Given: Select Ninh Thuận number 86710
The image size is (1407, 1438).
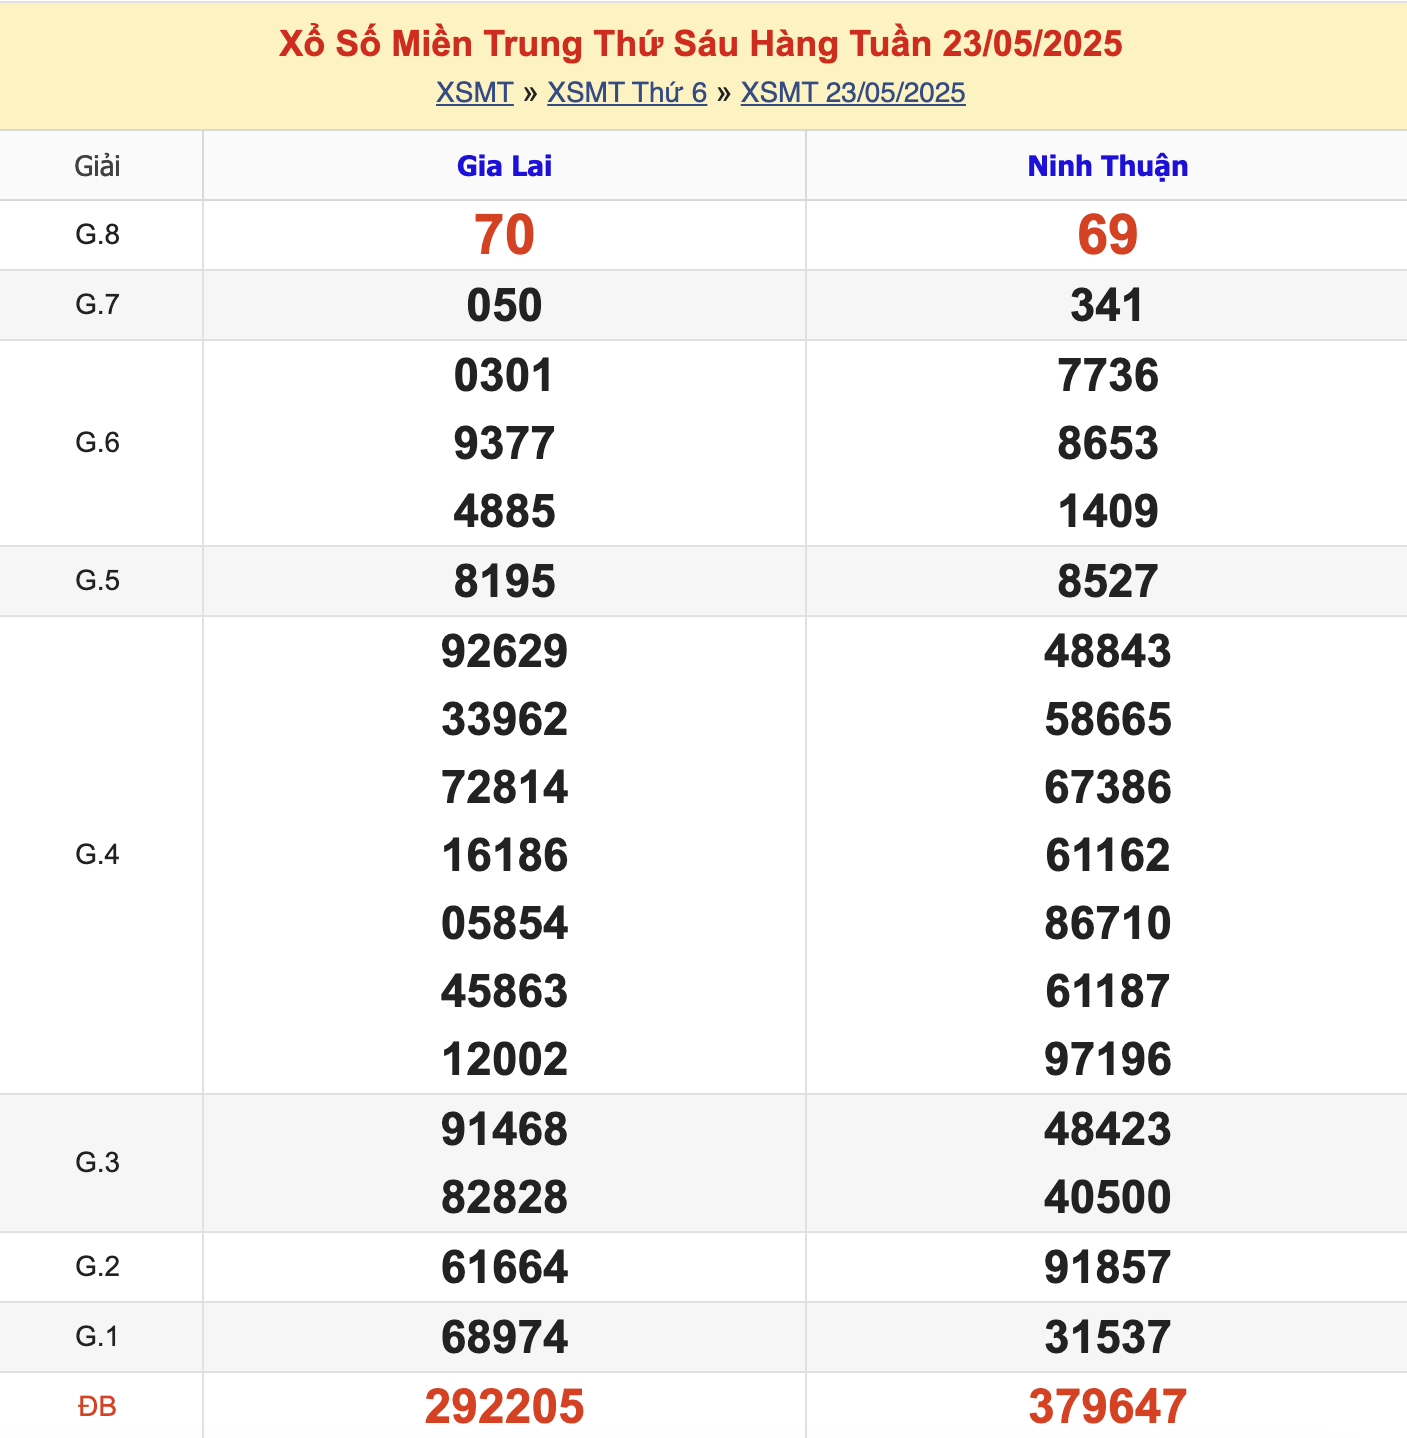Looking at the screenshot, I should tap(1108, 923).
